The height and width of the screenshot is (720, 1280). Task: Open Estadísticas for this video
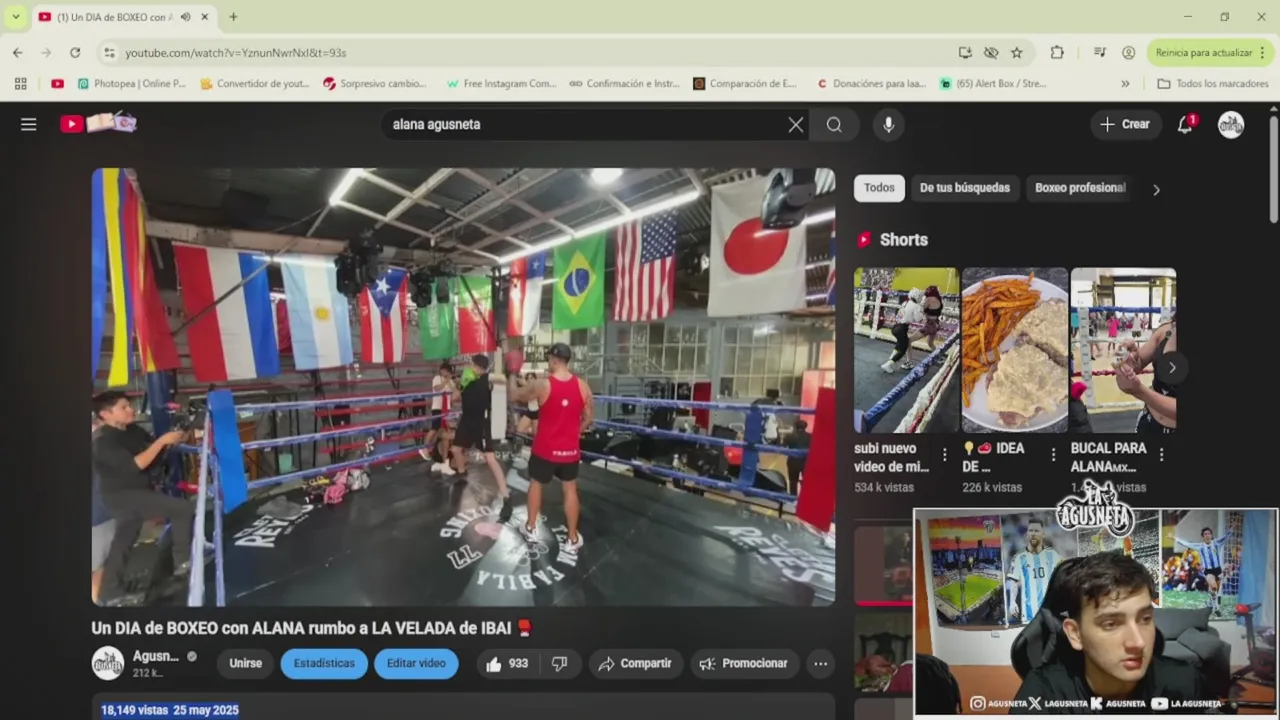pos(324,663)
